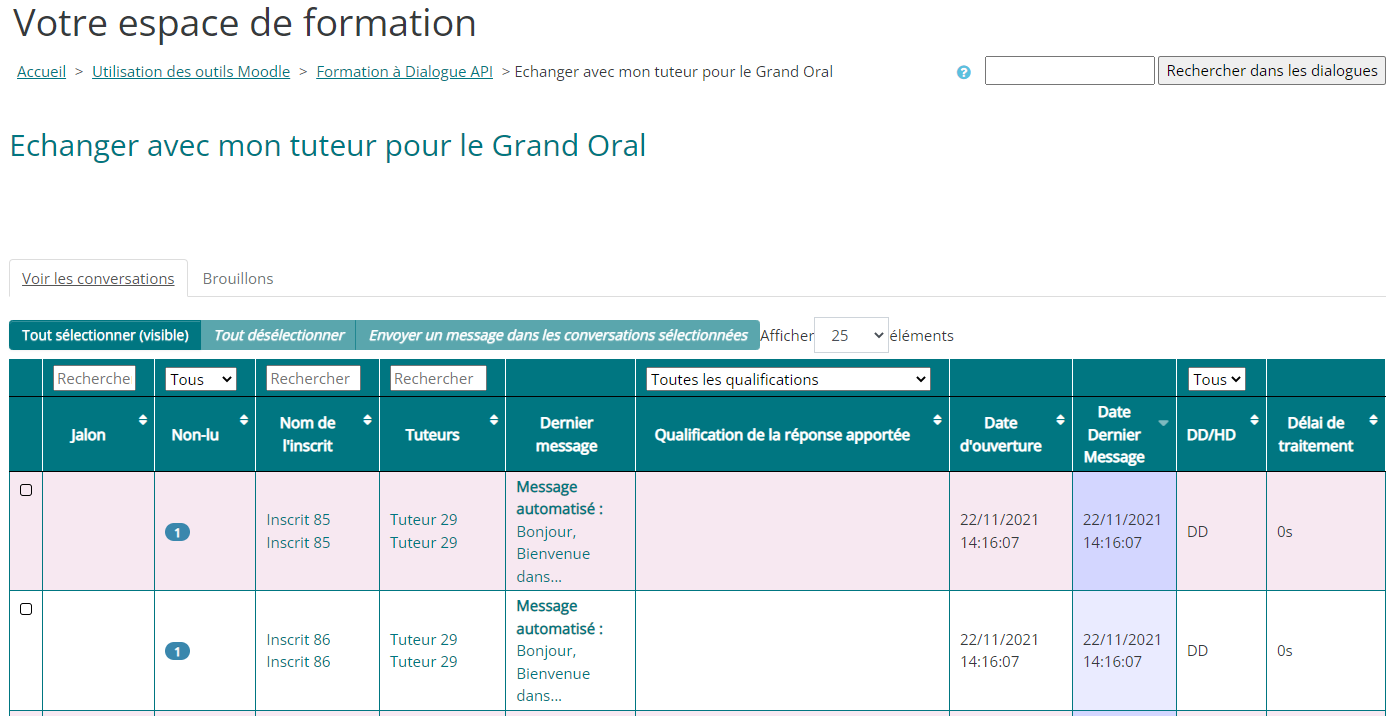Image resolution: width=1400 pixels, height=716 pixels.
Task: Click last message date of Inscrit 86 row
Action: (1122, 650)
